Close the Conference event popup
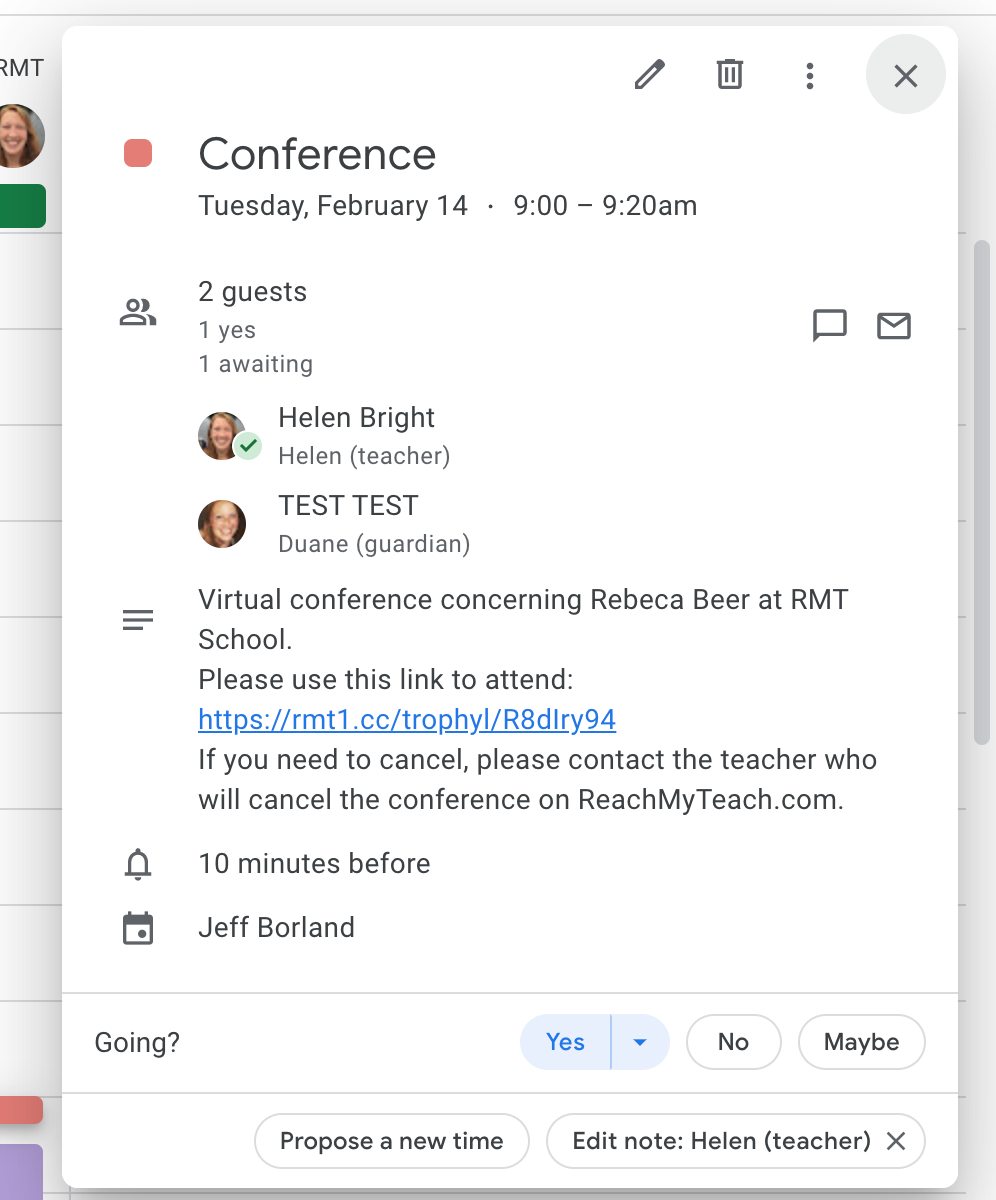The height and width of the screenshot is (1200, 996). tap(905, 75)
